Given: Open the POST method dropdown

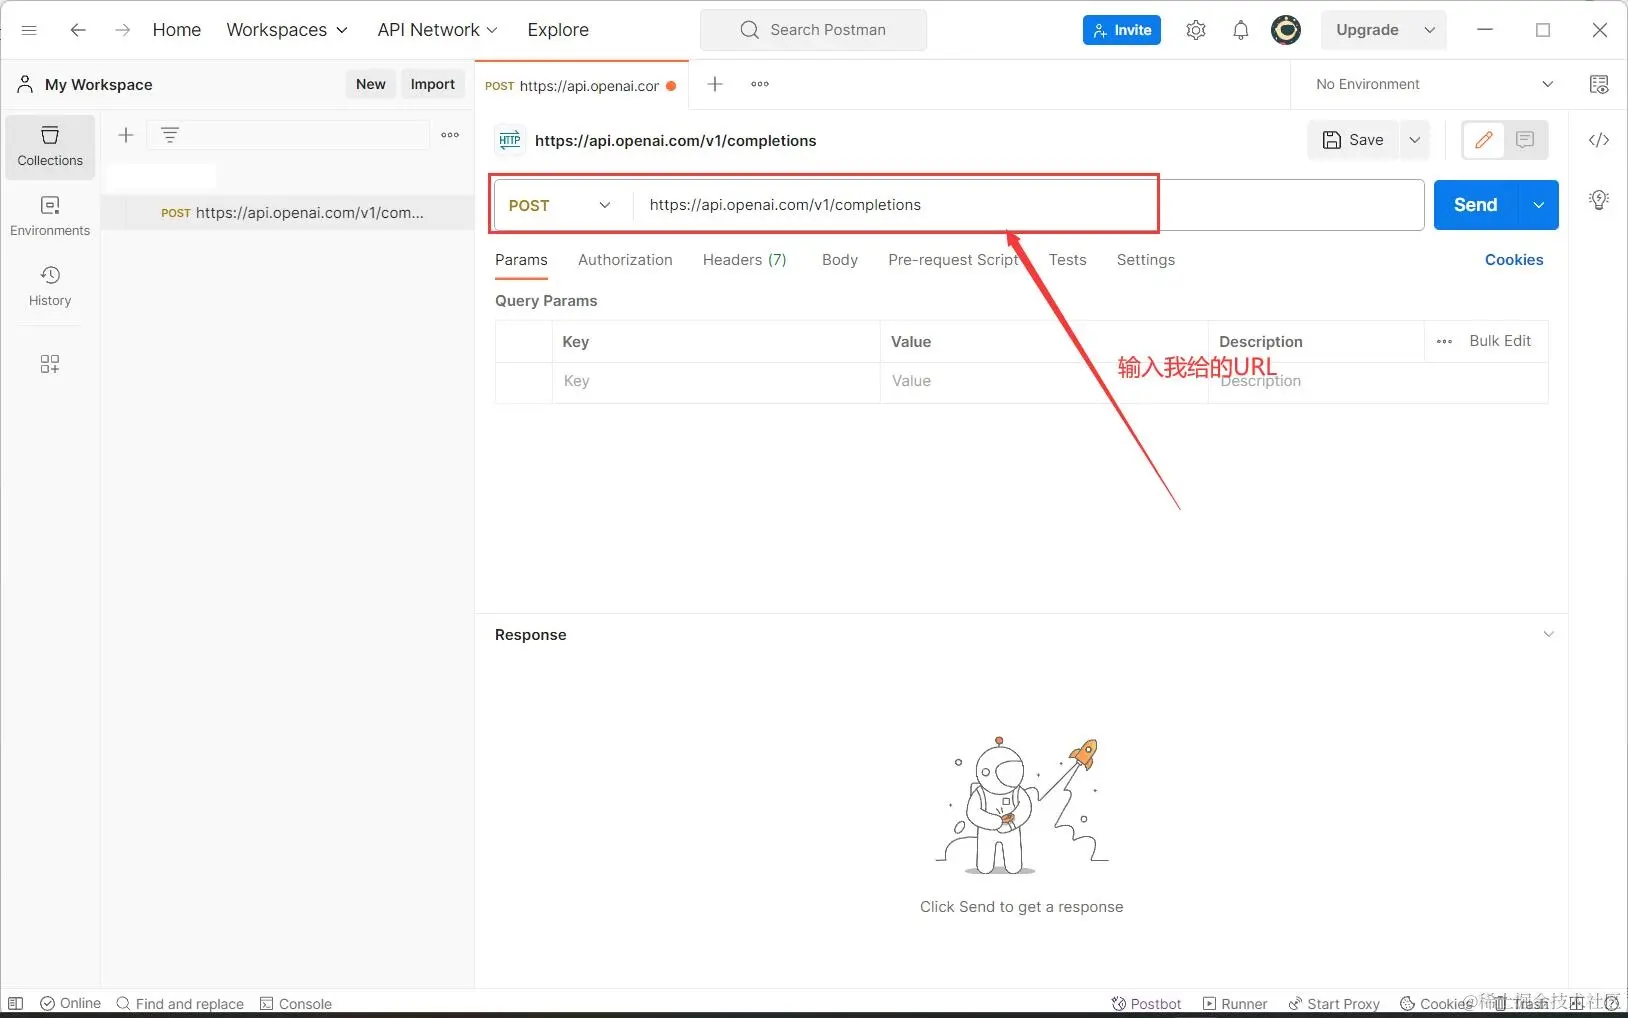Looking at the screenshot, I should (560, 205).
